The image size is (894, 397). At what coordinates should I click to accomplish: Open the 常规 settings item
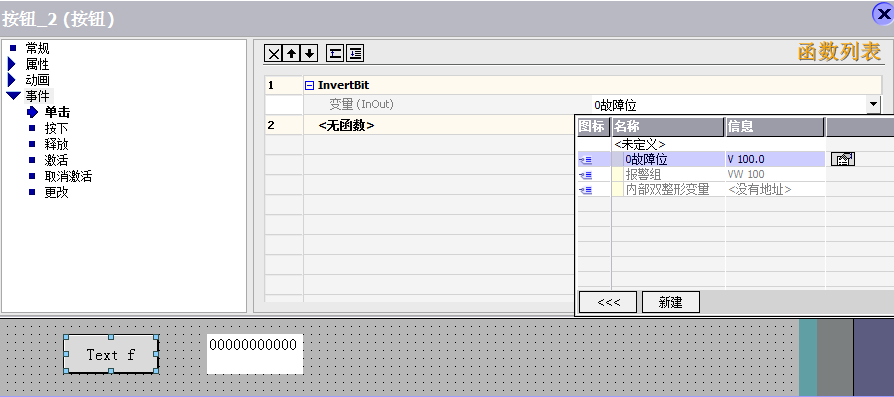(37, 48)
